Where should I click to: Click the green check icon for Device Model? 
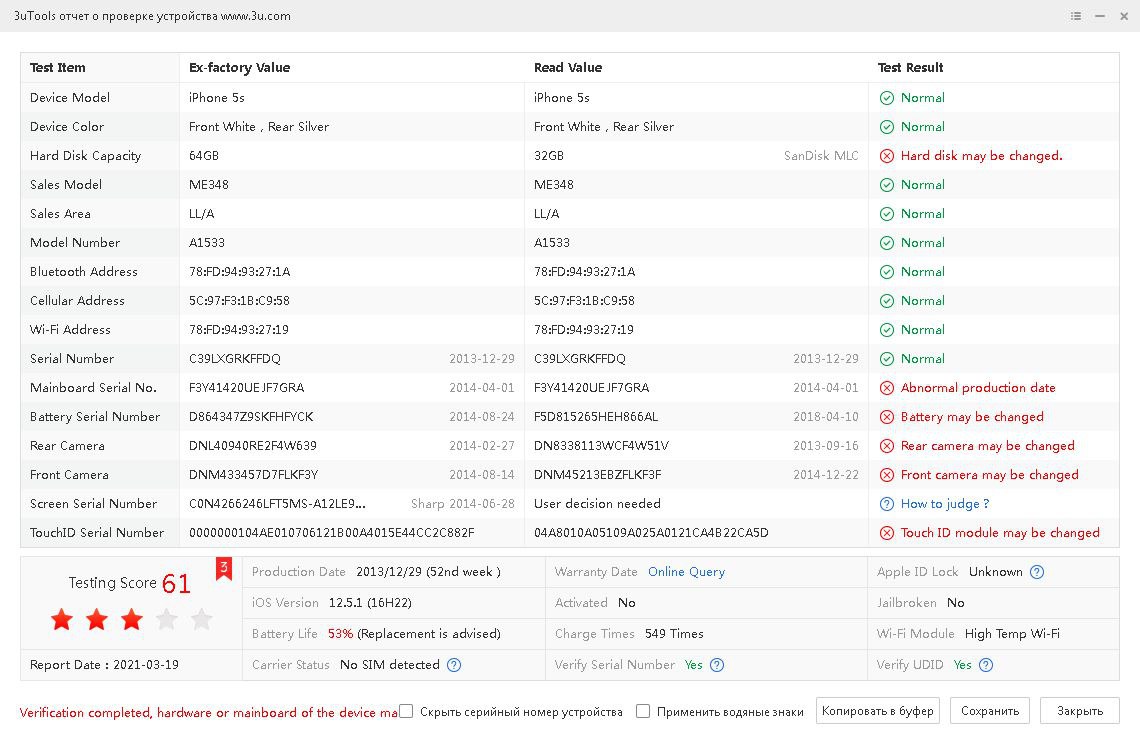coord(886,98)
